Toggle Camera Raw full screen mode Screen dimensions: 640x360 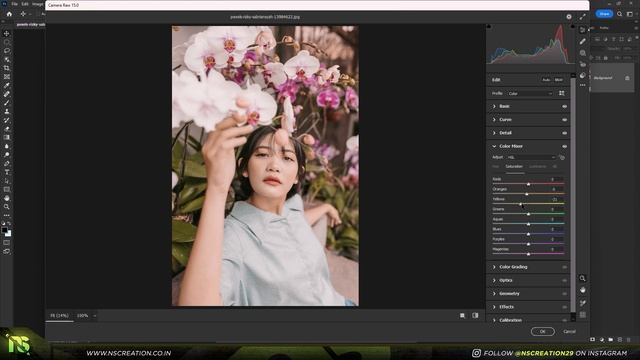coord(582,17)
